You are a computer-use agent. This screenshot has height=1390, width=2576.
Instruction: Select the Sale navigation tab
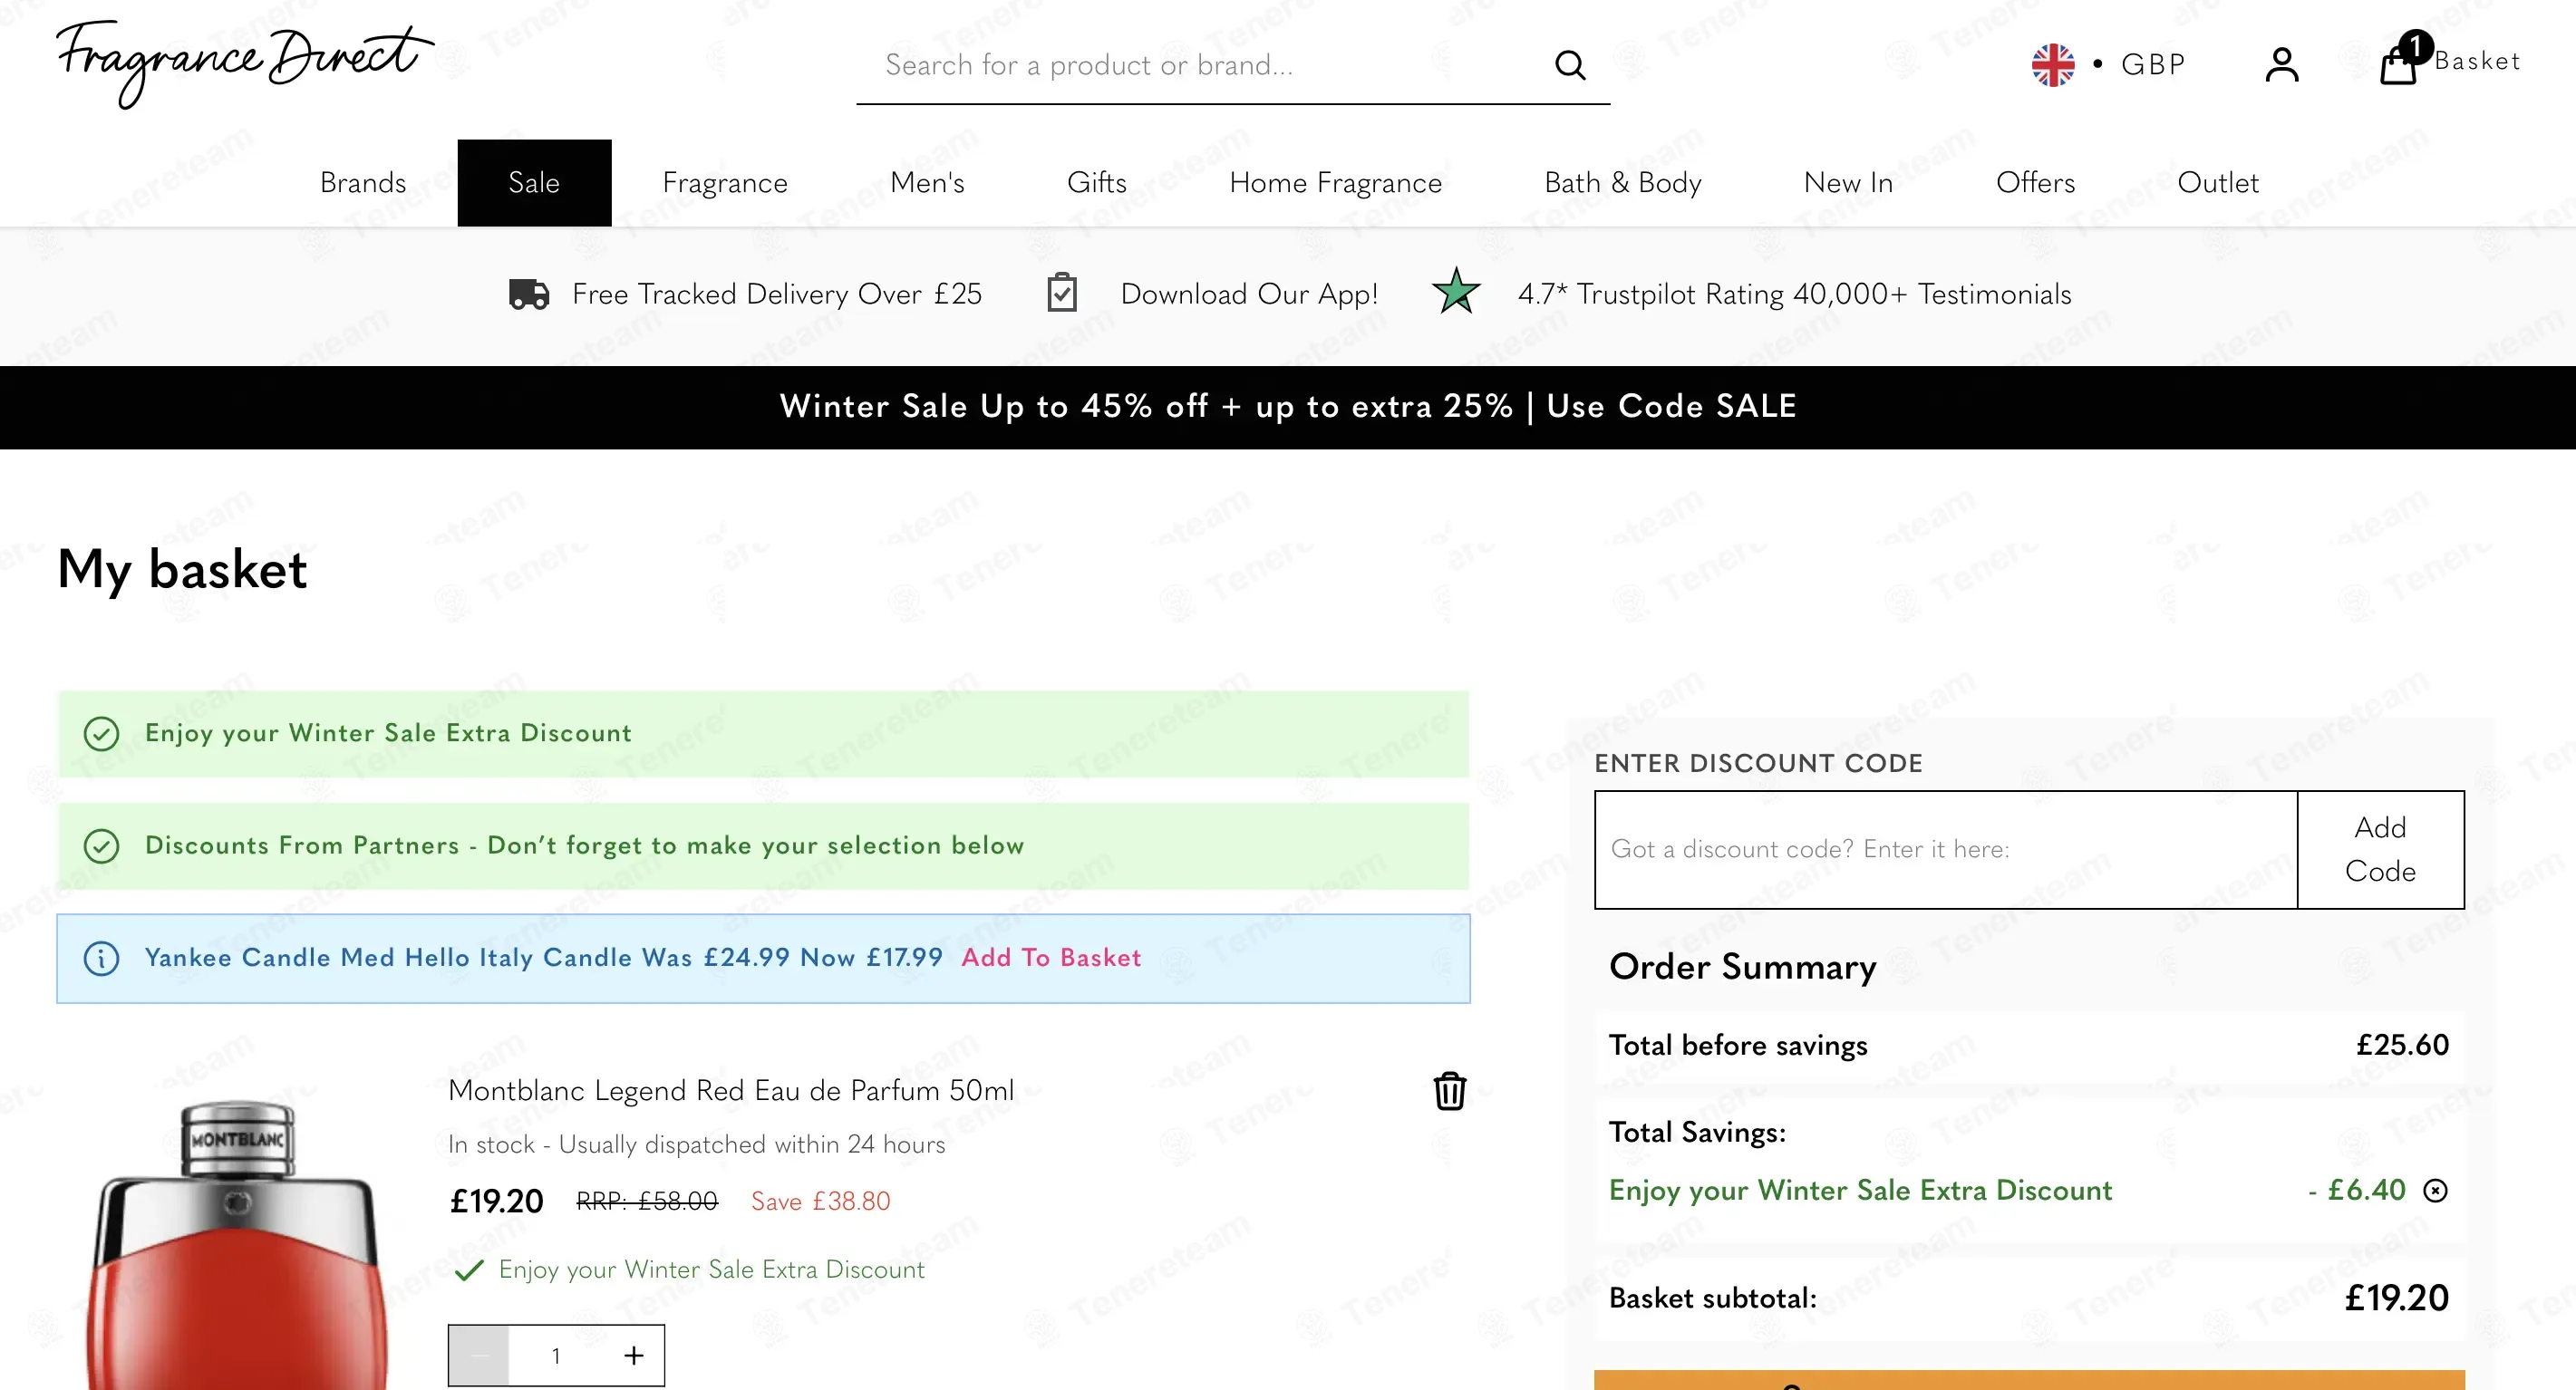click(x=534, y=183)
